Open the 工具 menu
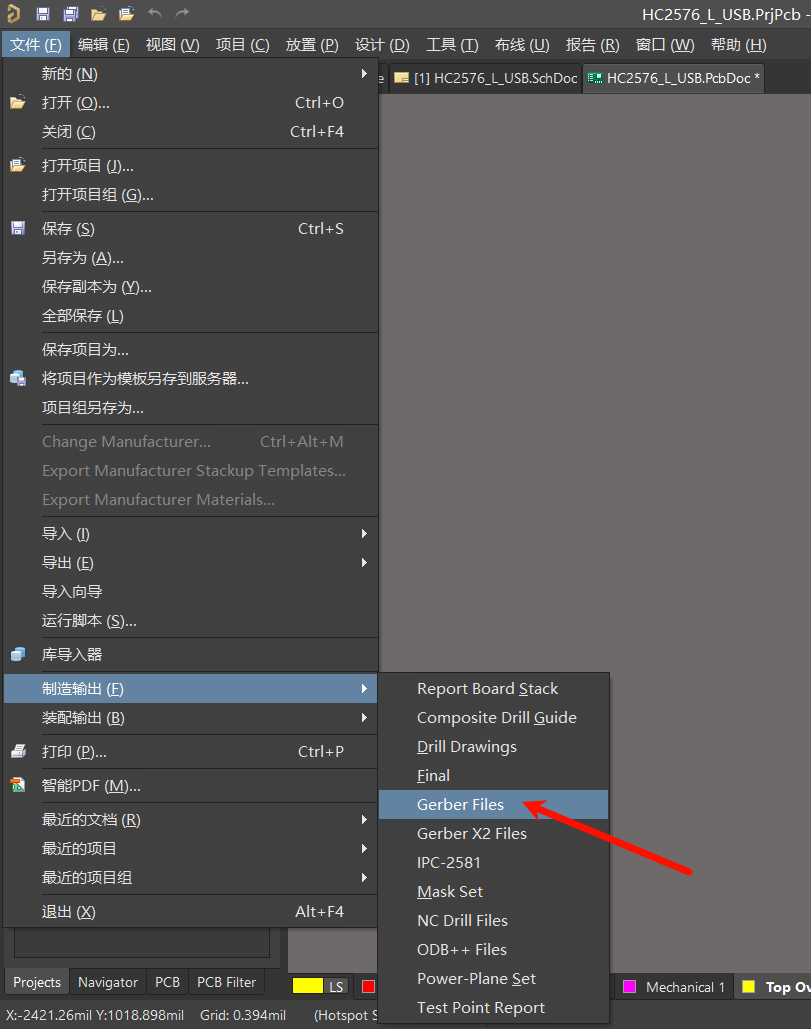The width and height of the screenshot is (811, 1029). click(x=452, y=44)
